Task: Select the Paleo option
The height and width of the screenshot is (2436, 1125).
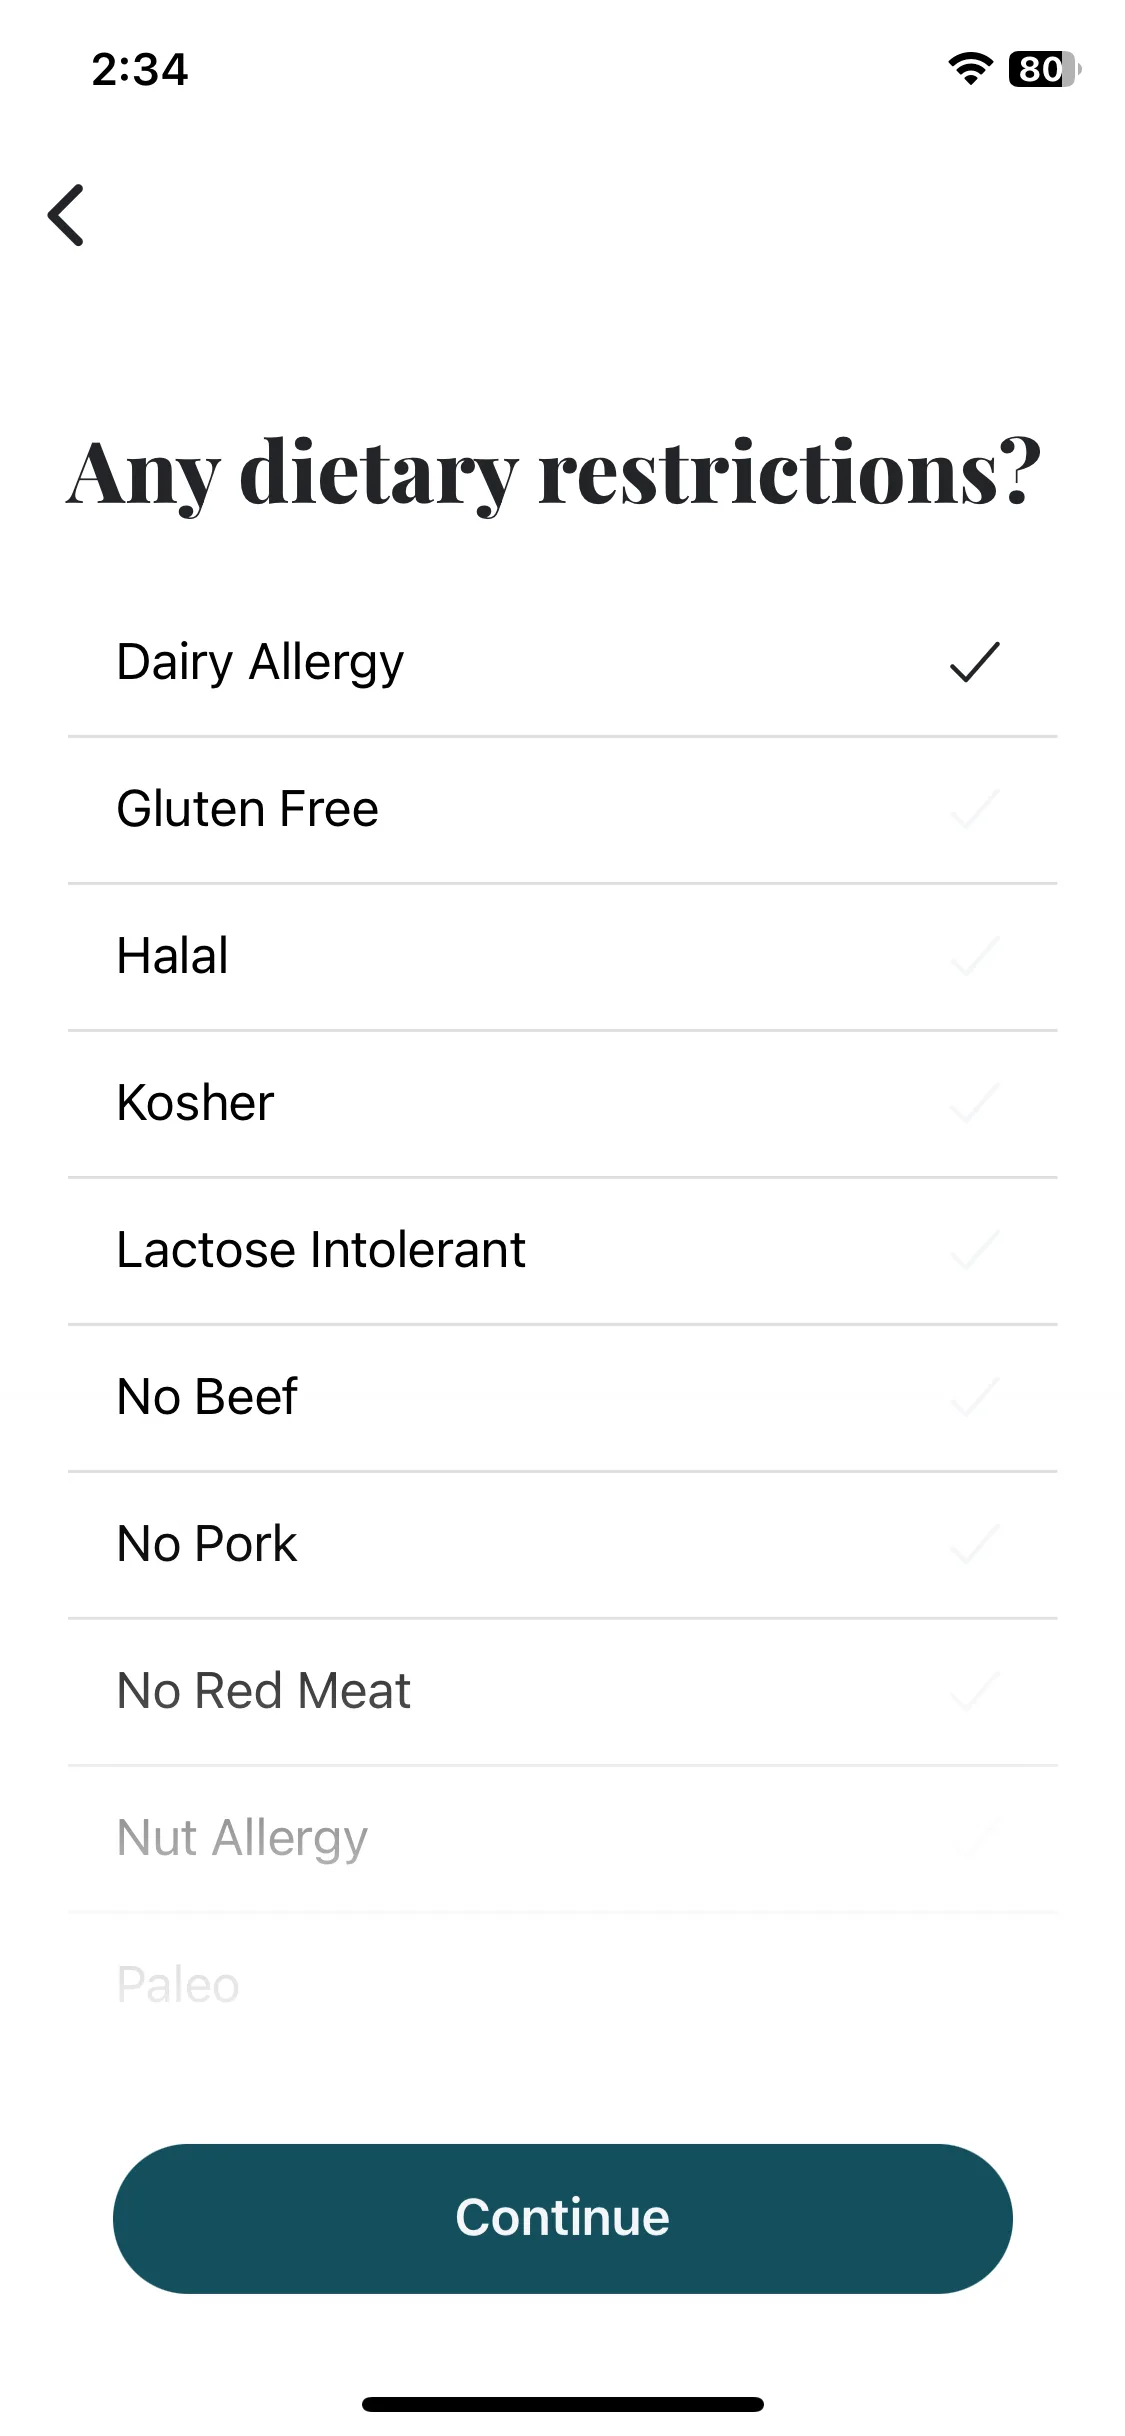Action: click(562, 1986)
